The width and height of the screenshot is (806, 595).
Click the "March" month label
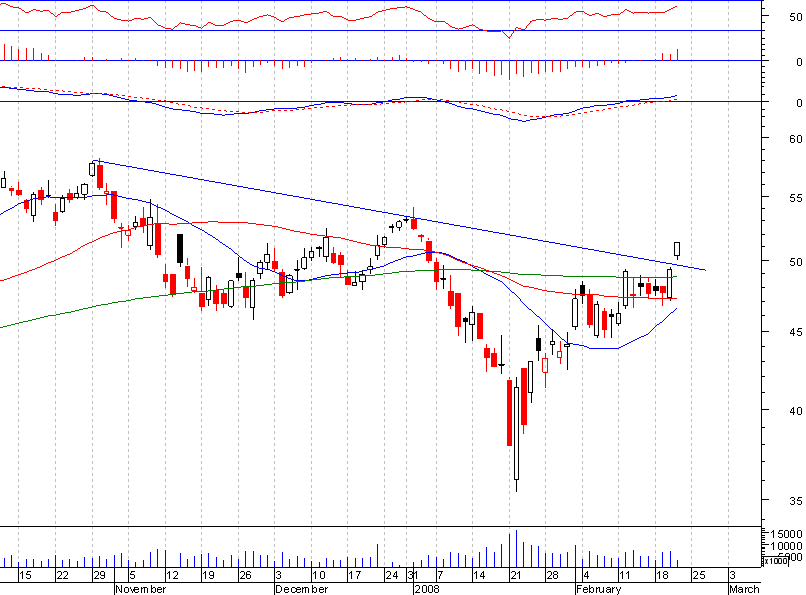(744, 589)
